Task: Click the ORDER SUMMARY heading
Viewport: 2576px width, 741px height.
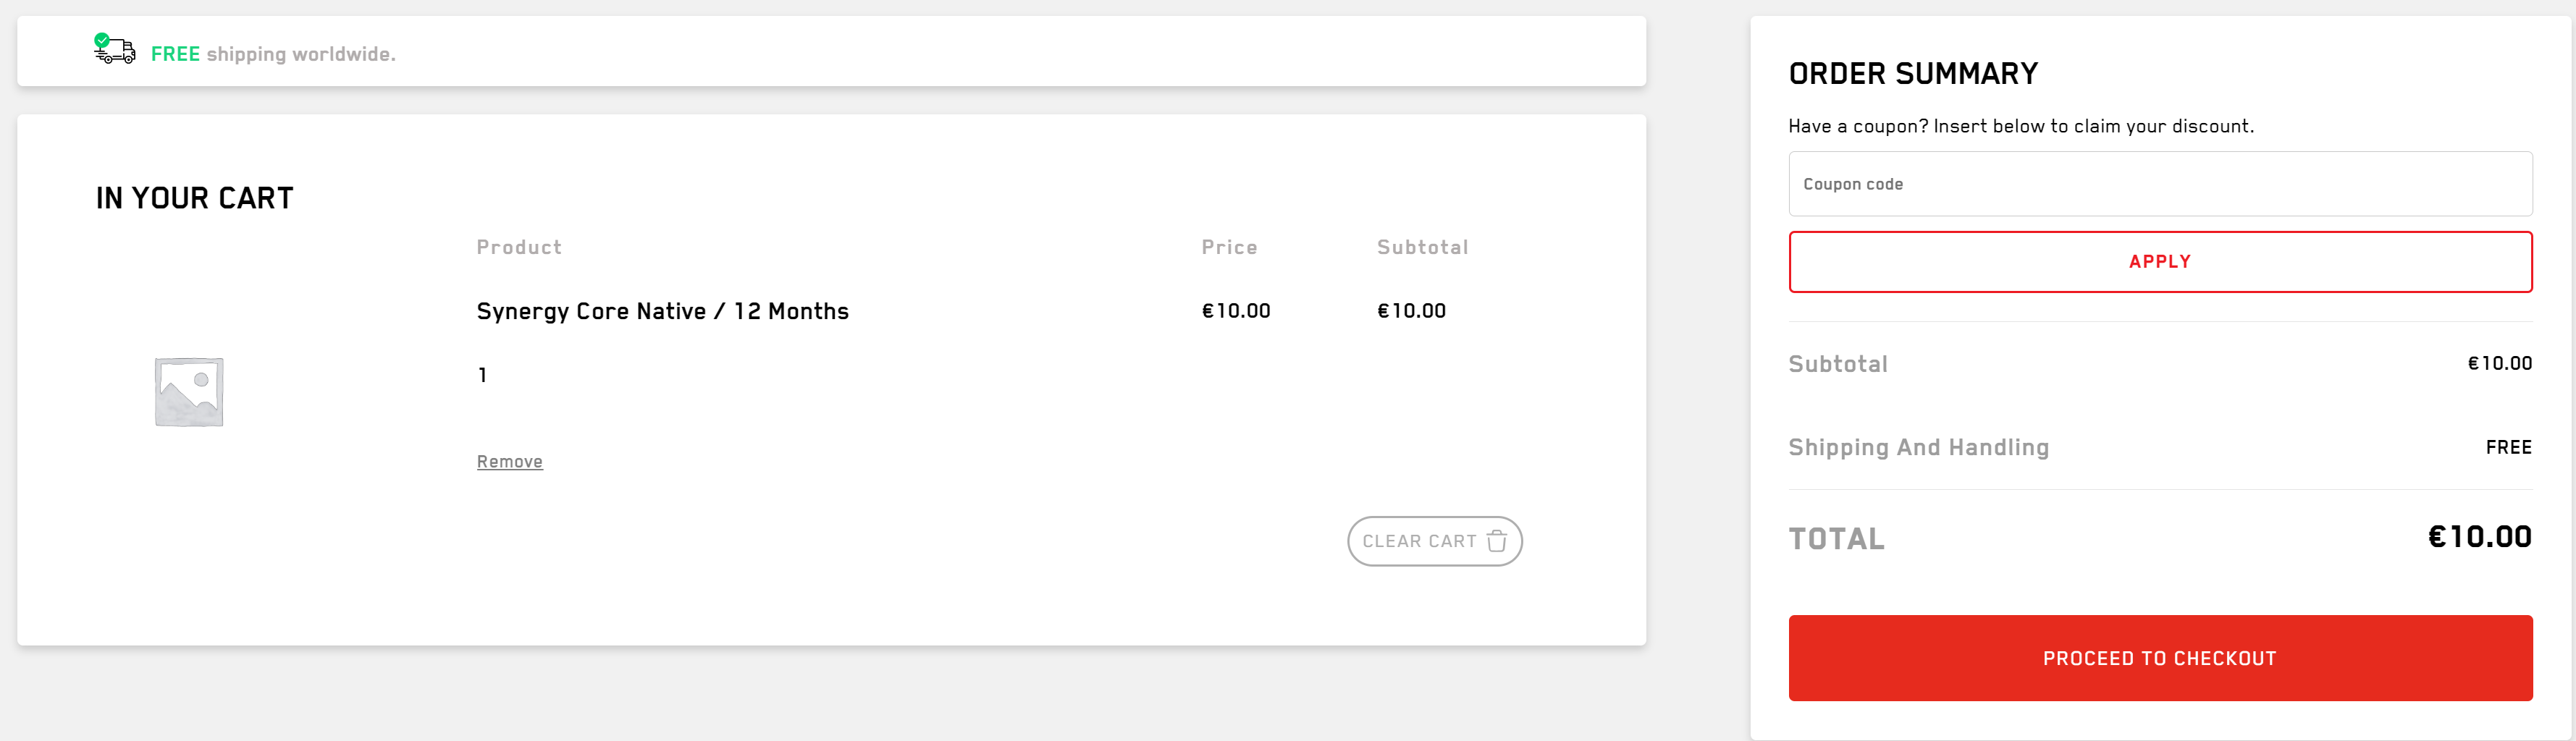Action: (1913, 74)
